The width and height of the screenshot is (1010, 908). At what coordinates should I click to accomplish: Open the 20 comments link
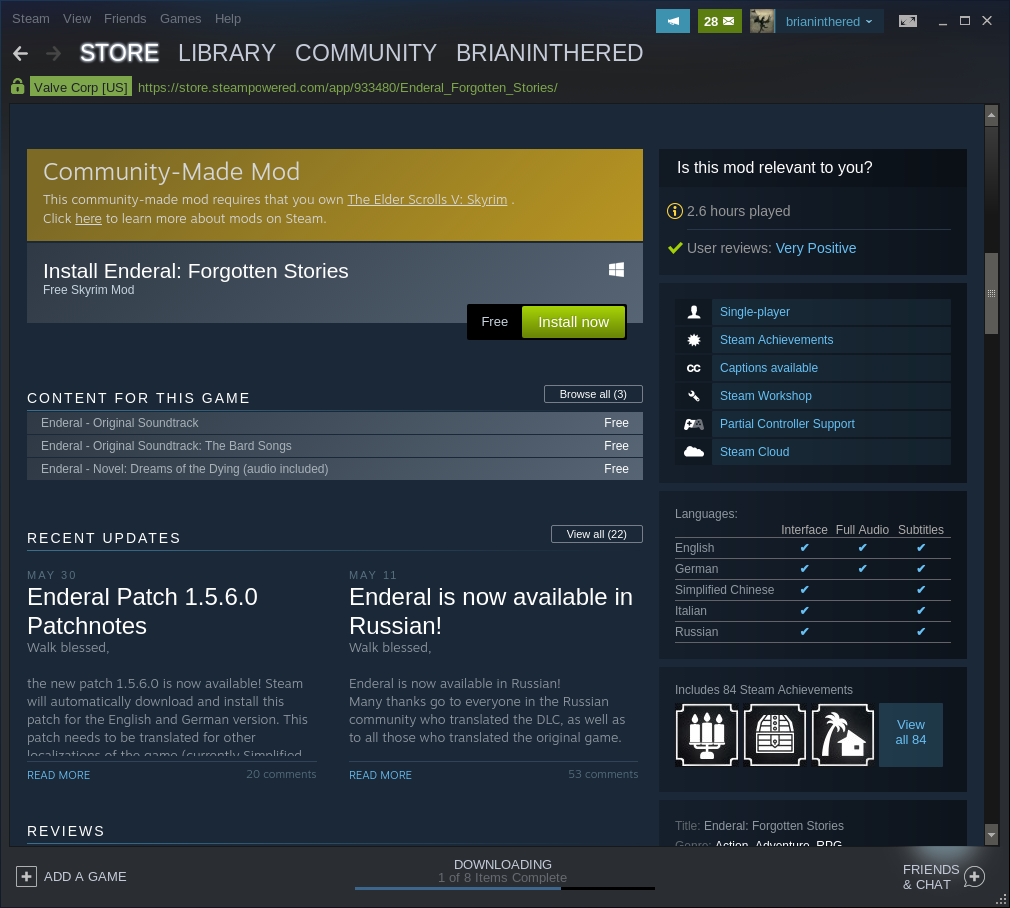point(281,774)
